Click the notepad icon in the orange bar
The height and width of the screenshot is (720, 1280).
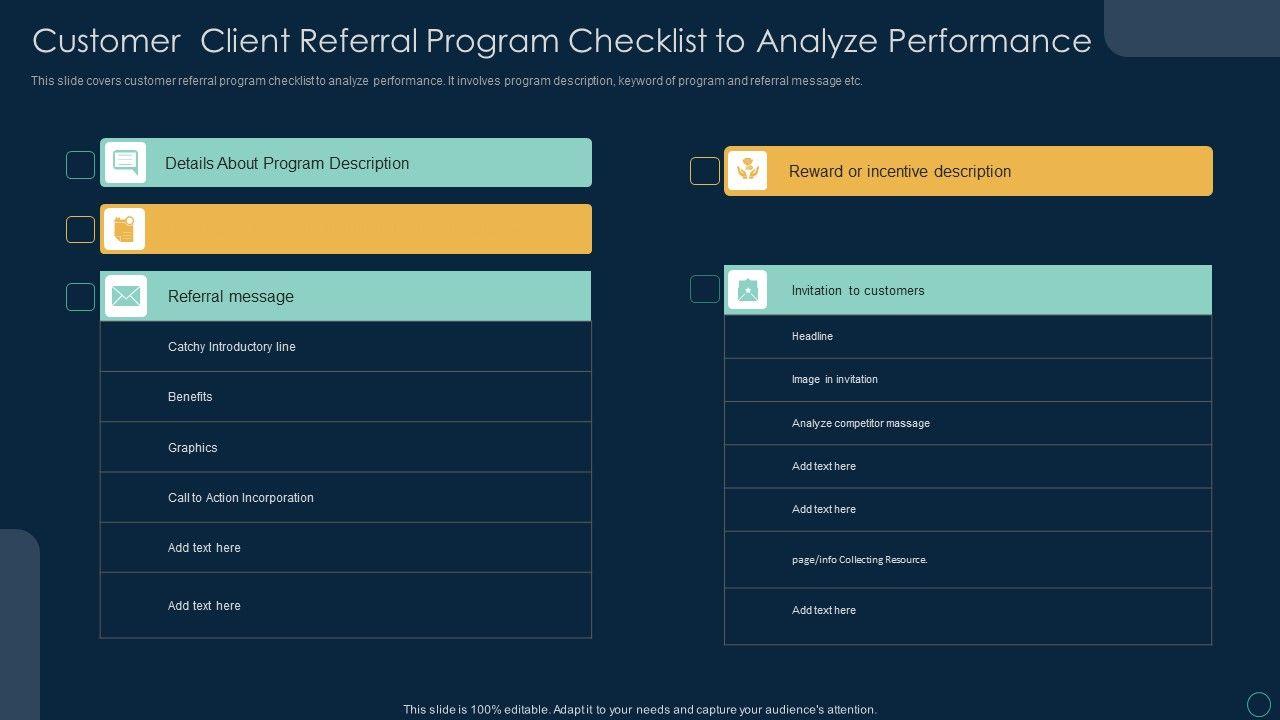coord(124,229)
